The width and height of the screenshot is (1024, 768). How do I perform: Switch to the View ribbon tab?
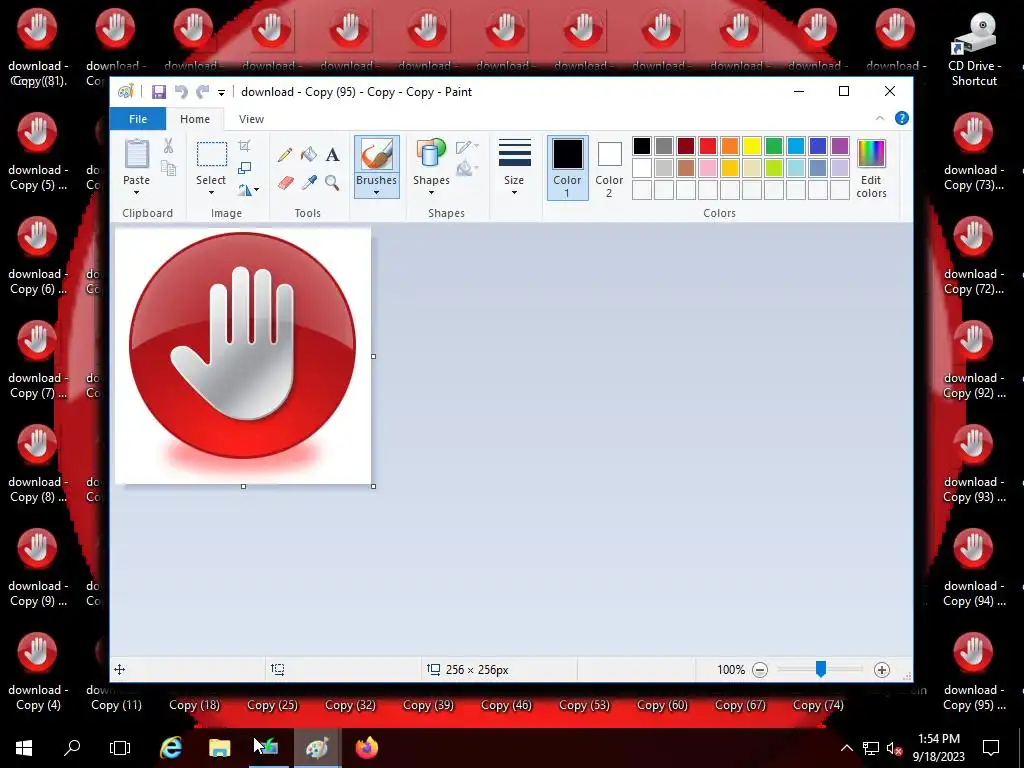pyautogui.click(x=251, y=119)
